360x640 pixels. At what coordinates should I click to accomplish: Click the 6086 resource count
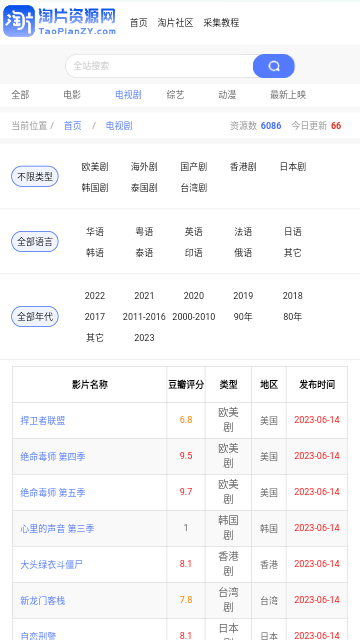tap(271, 126)
